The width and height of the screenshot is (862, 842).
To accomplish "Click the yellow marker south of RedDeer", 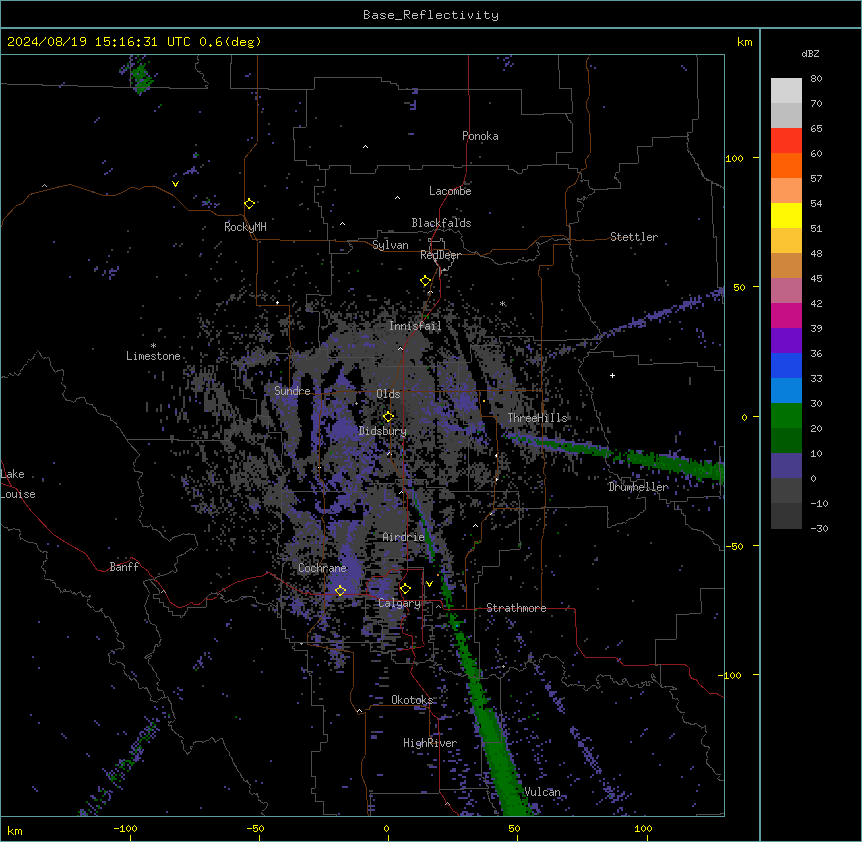I will (x=425, y=281).
